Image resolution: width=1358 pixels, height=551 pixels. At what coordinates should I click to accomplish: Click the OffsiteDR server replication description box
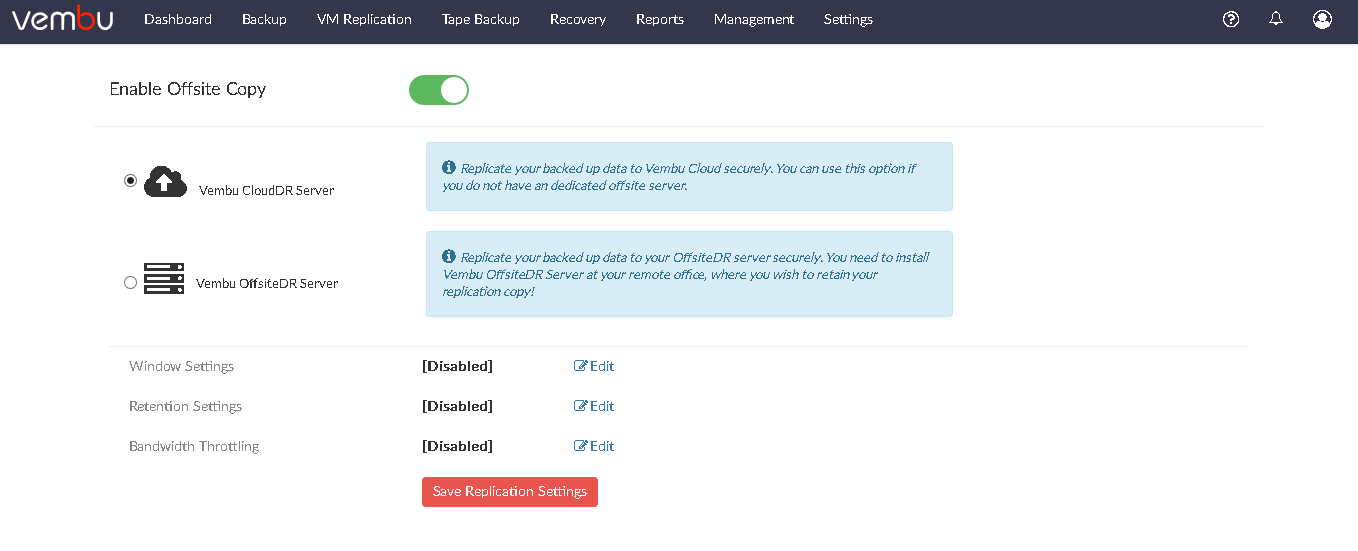tap(689, 274)
